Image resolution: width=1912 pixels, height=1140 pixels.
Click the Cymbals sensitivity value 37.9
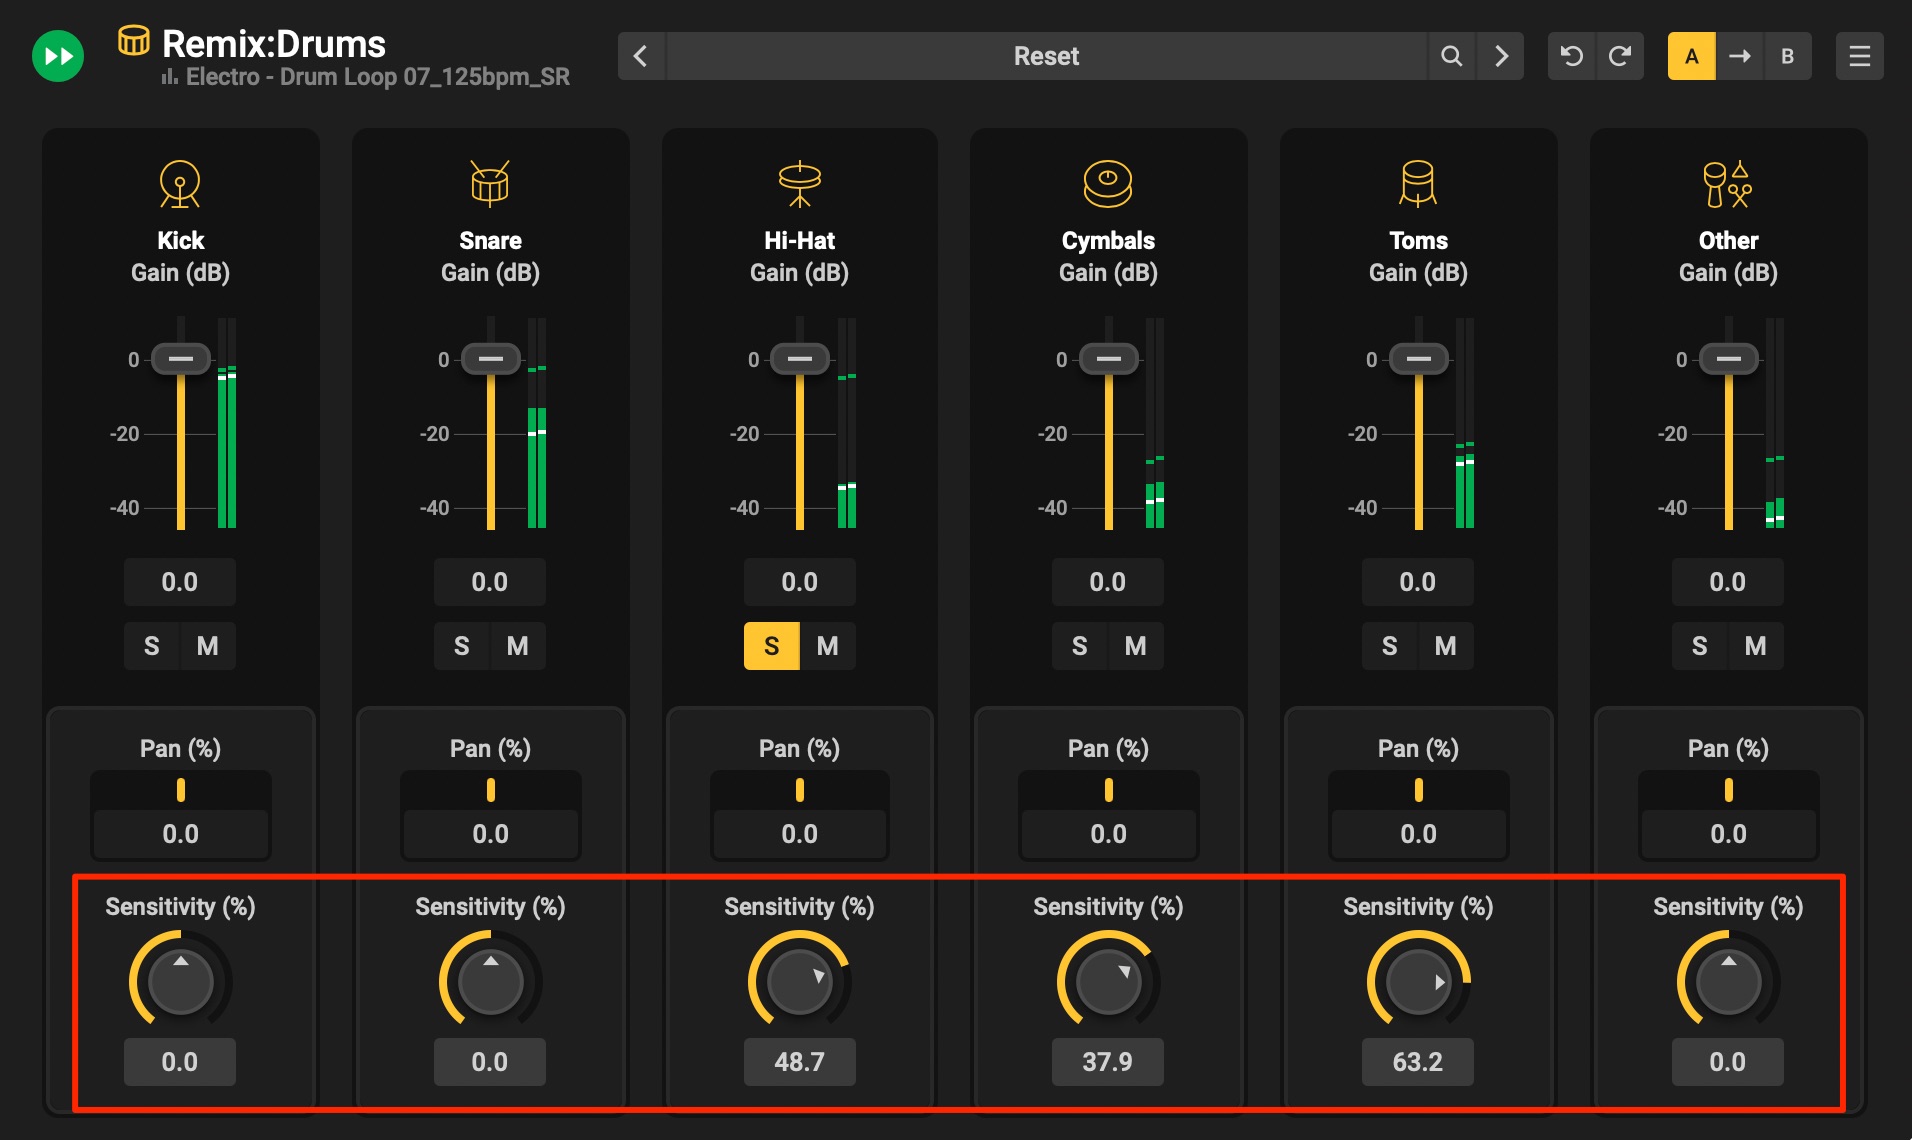click(x=1108, y=1062)
